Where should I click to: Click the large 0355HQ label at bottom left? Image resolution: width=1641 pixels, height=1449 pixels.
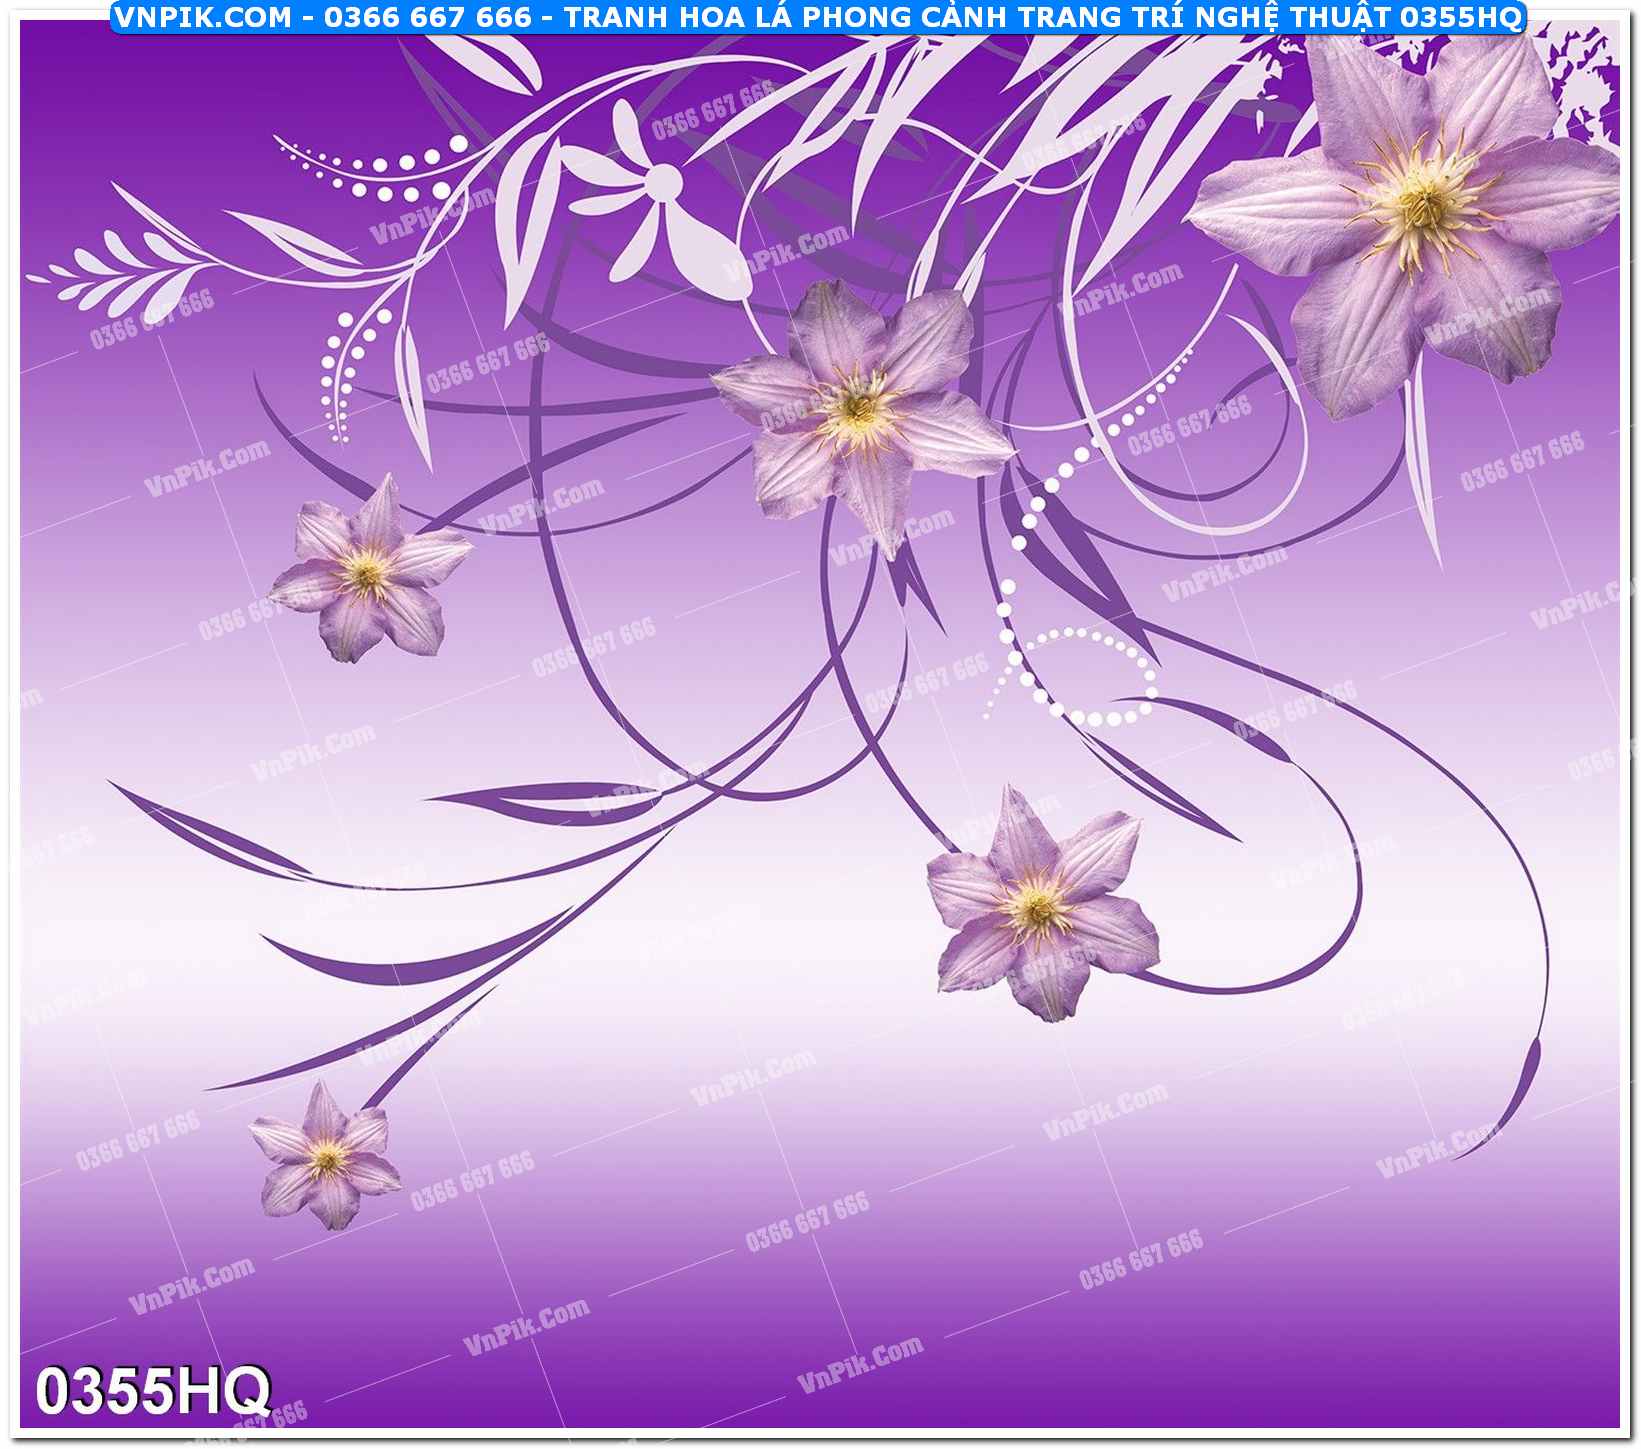coord(153,1390)
